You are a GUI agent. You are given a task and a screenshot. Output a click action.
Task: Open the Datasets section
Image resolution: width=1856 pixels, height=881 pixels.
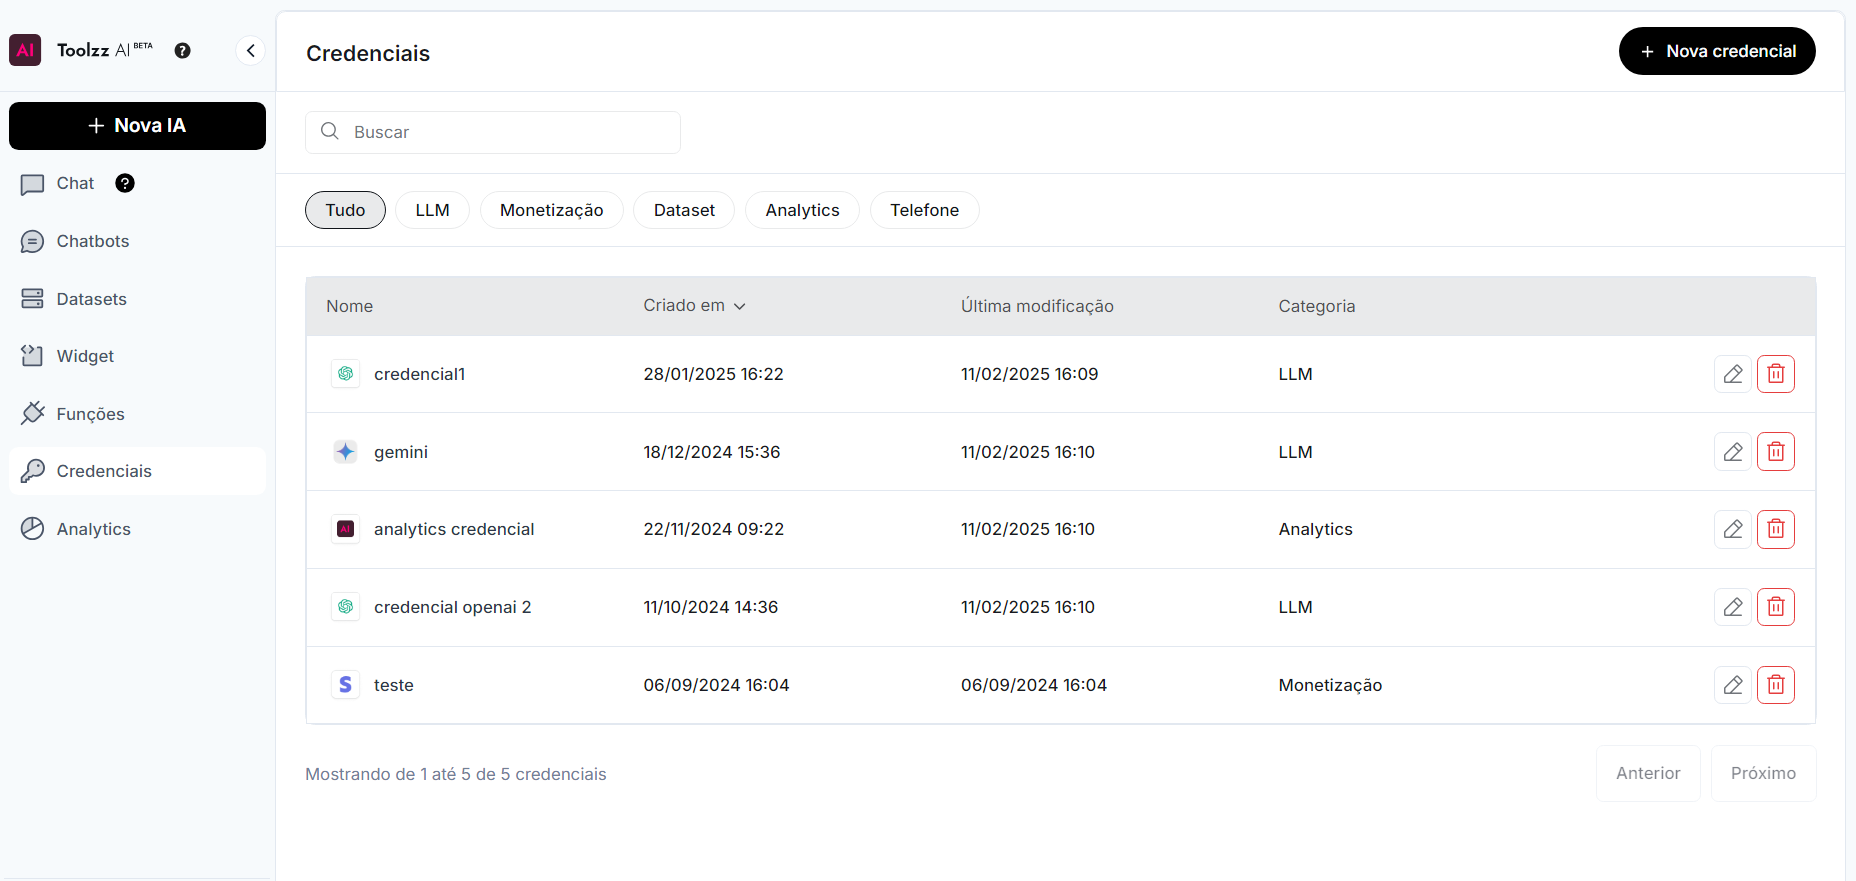pos(137,299)
